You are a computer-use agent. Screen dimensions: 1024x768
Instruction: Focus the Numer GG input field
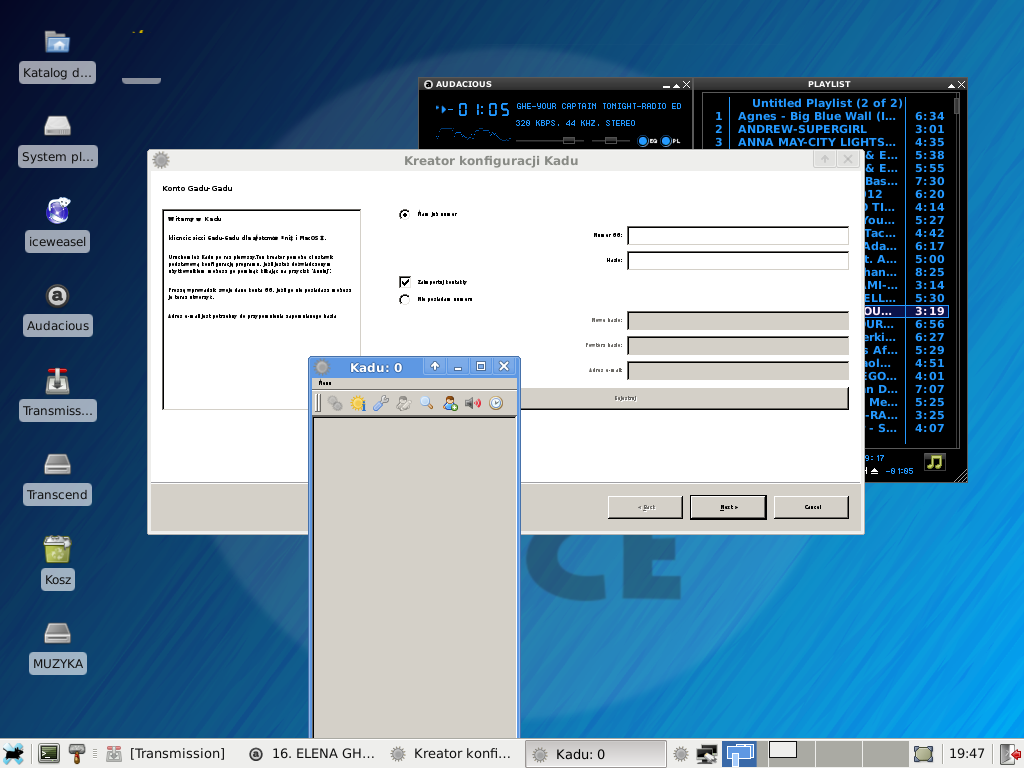[738, 235]
